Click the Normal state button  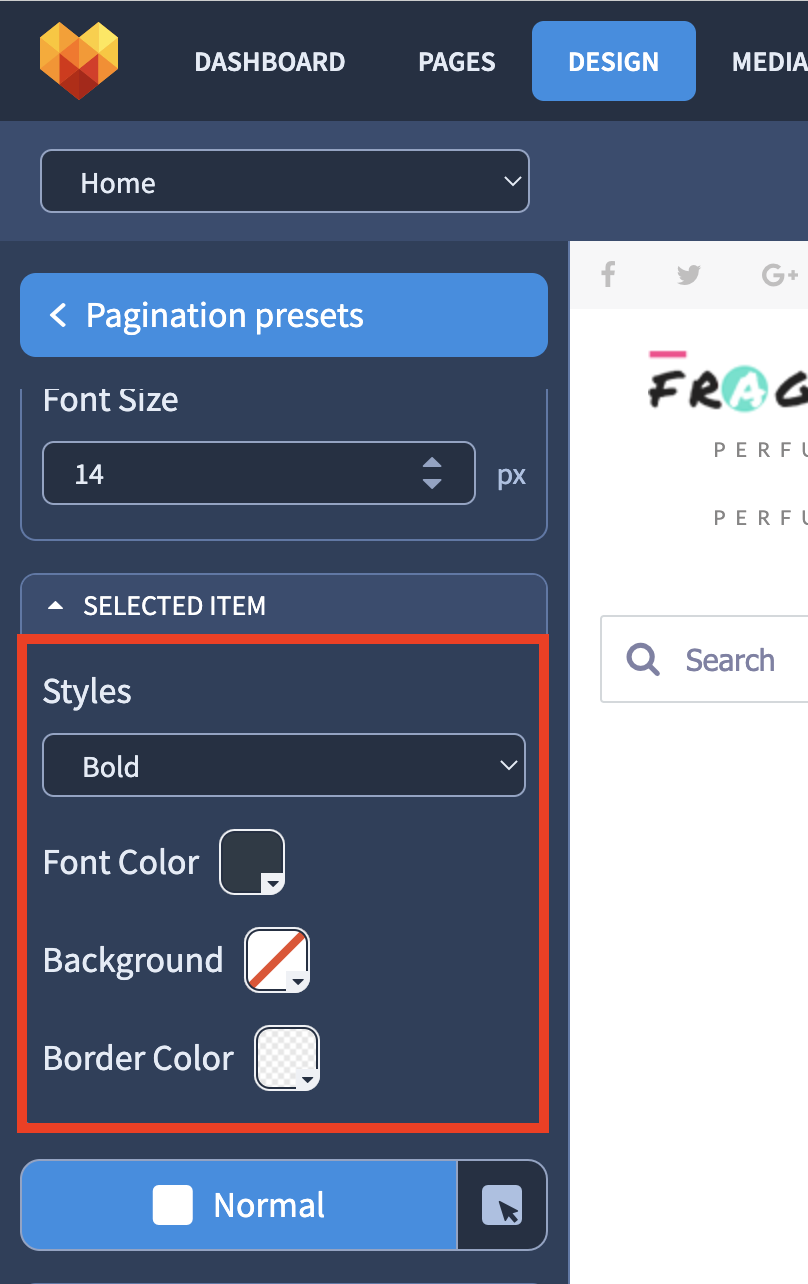coord(239,1205)
